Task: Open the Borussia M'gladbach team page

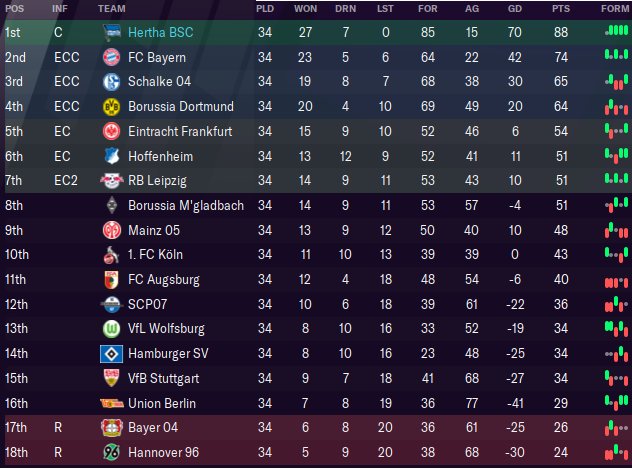Action: coord(186,205)
